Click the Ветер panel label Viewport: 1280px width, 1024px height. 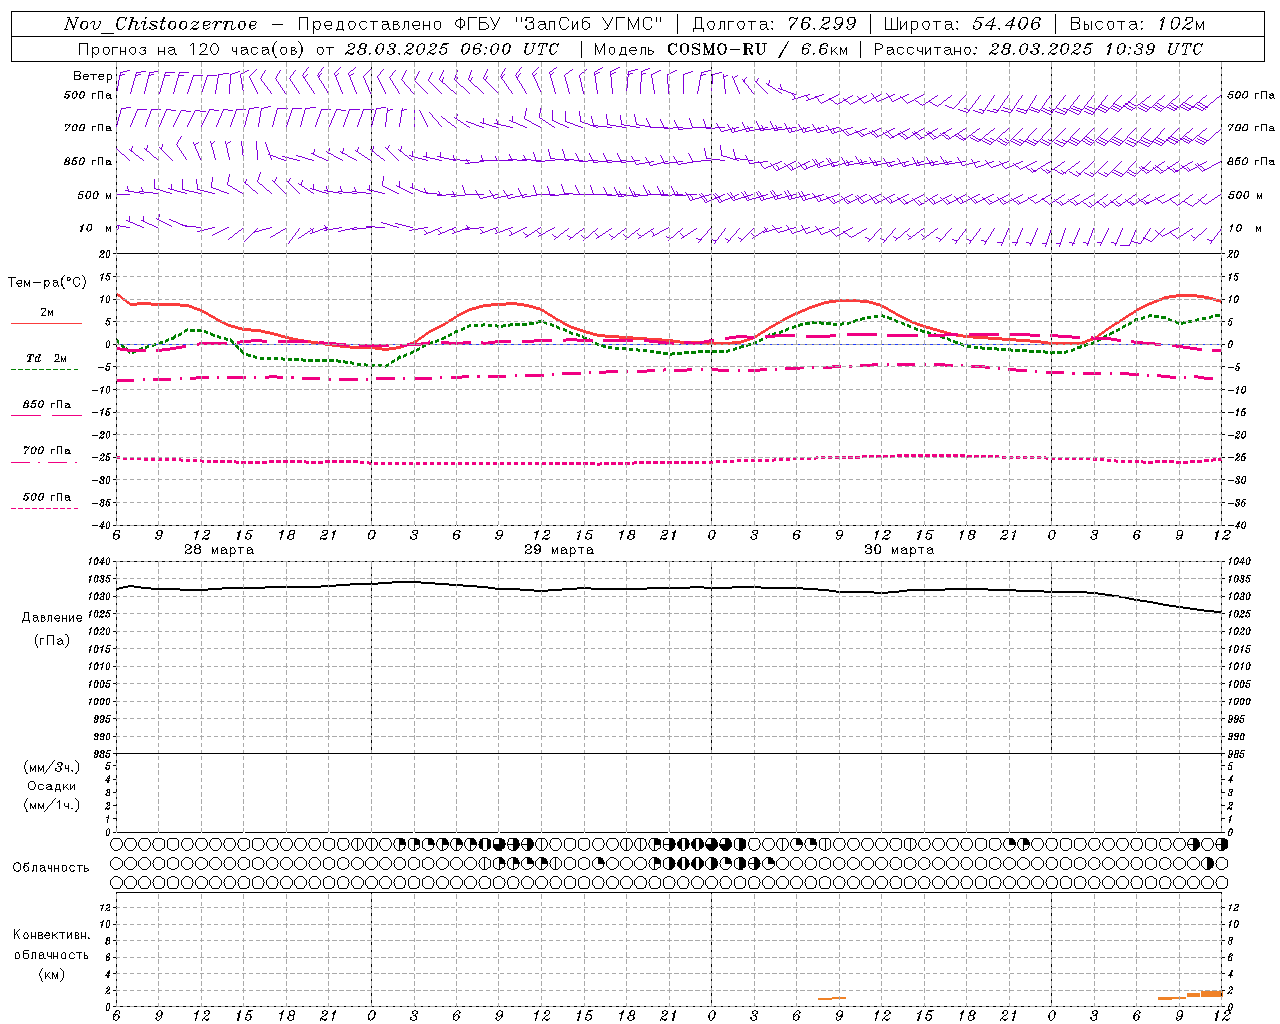pos(92,76)
